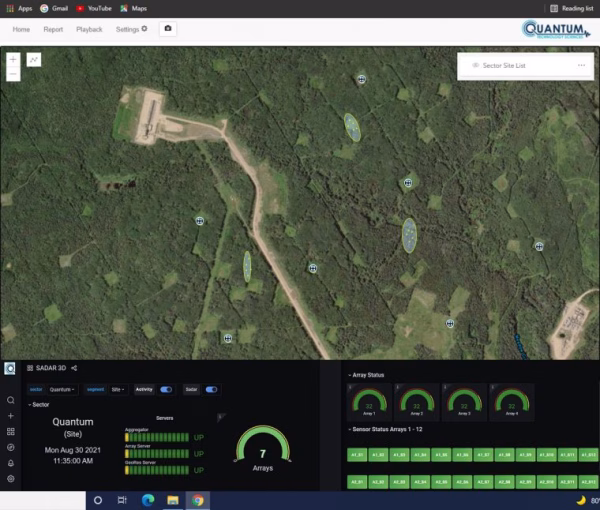
Task: Open the Reading list button
Action: (571, 7)
